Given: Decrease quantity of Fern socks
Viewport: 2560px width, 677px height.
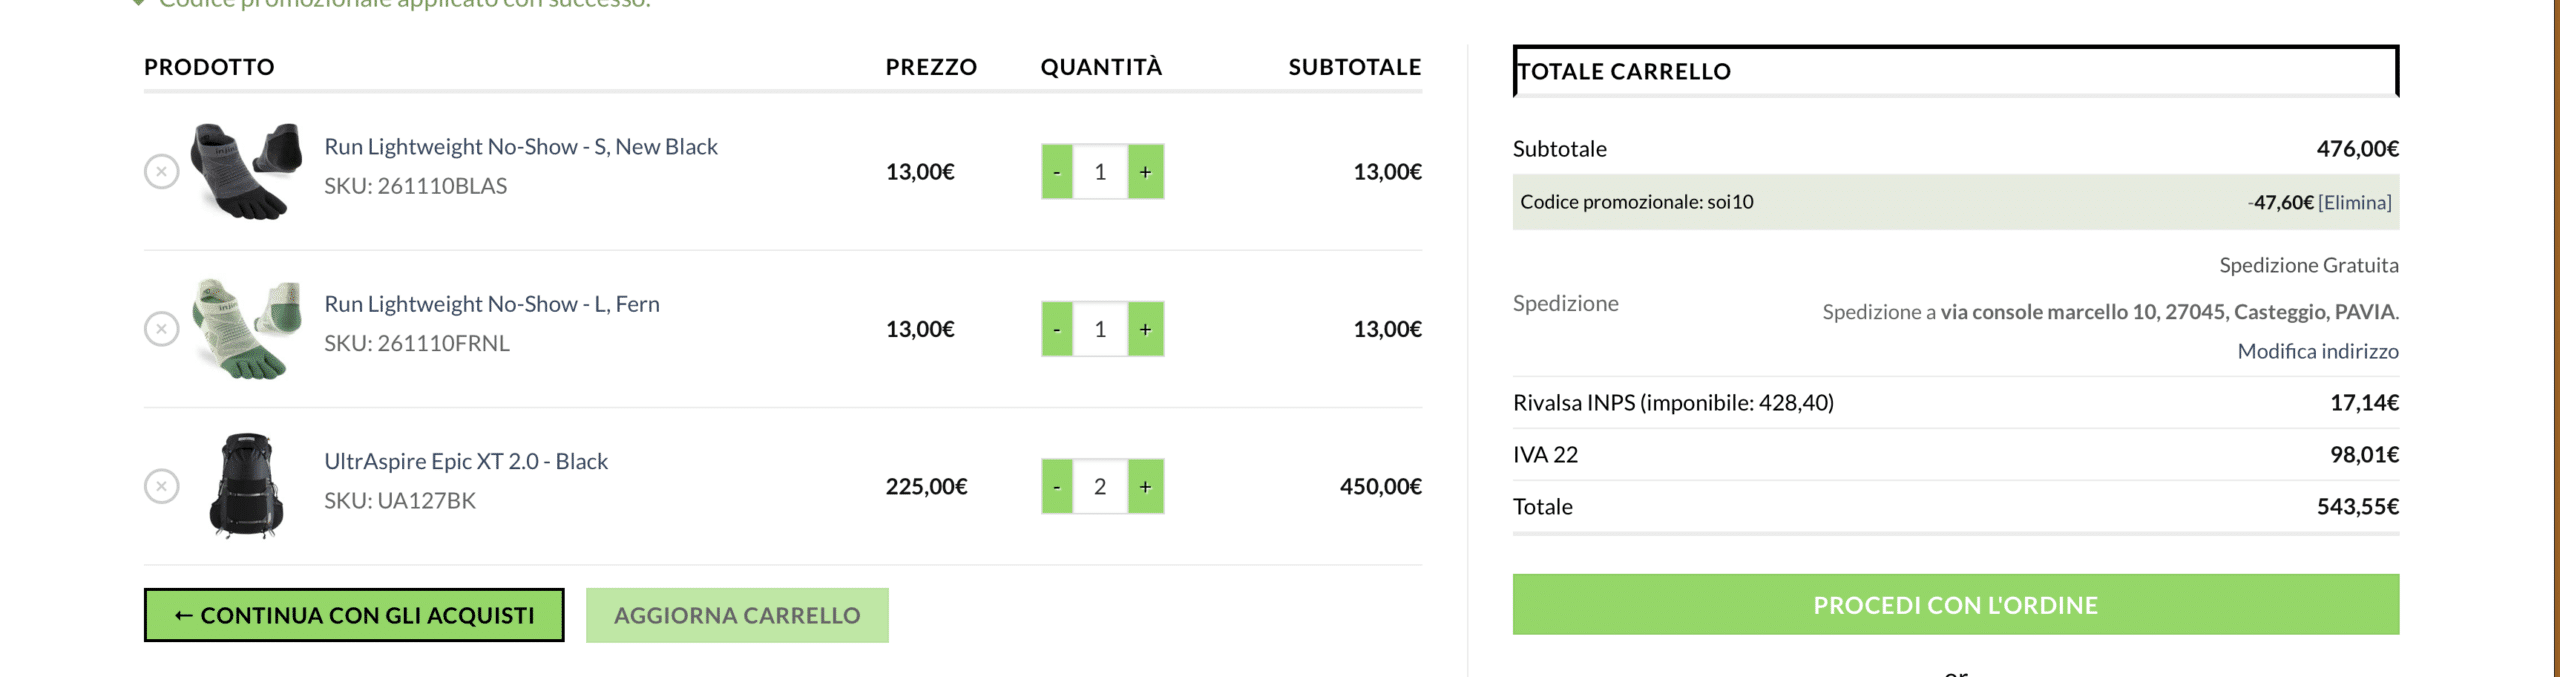Looking at the screenshot, I should [1057, 329].
